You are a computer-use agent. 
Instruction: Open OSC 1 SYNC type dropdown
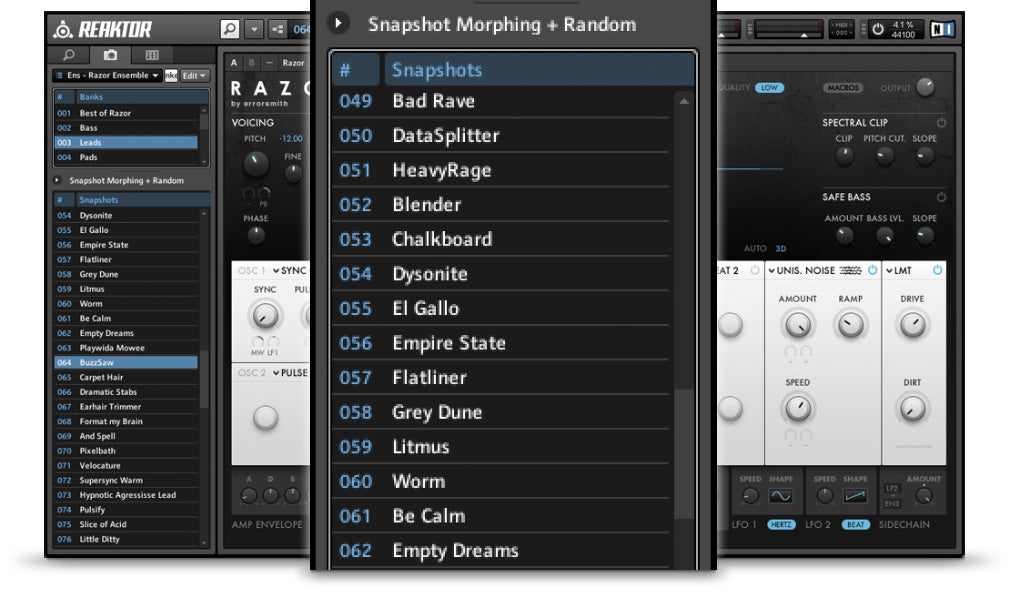tap(290, 271)
